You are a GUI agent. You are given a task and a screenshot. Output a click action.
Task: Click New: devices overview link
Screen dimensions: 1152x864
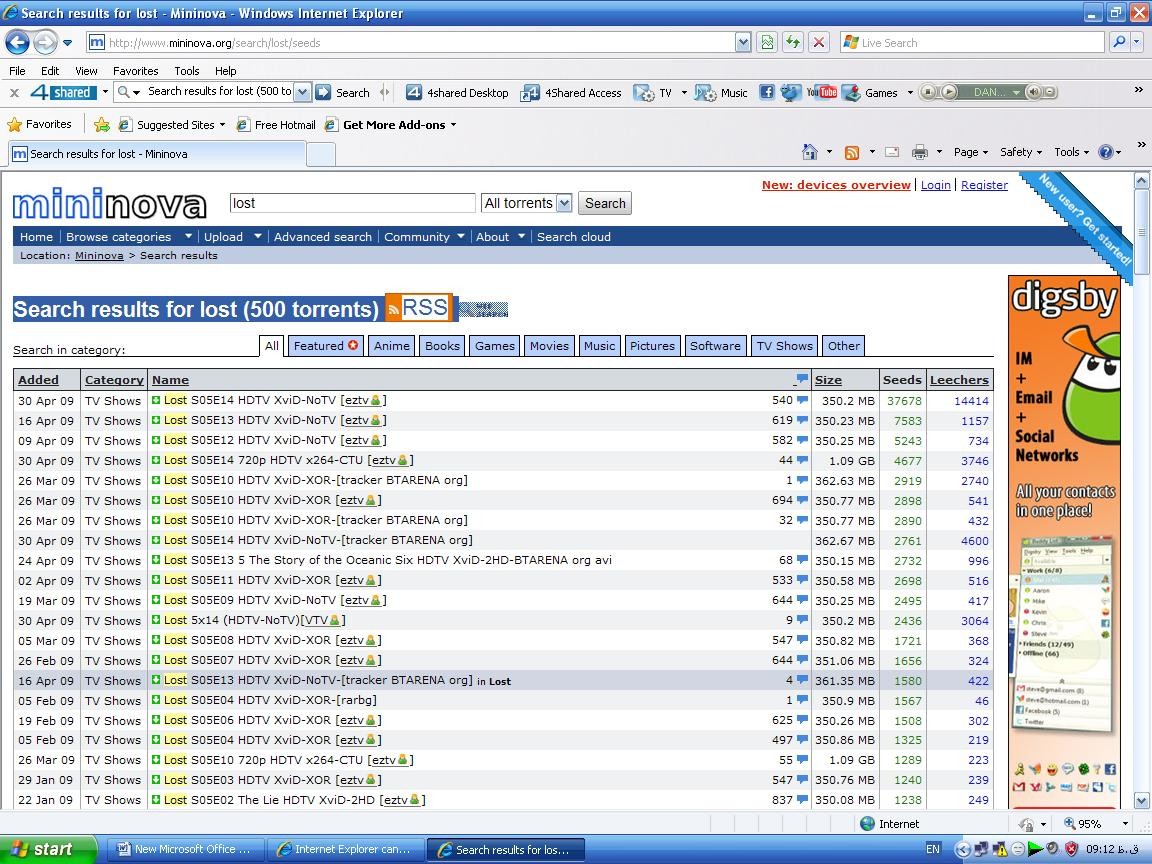pyautogui.click(x=836, y=185)
